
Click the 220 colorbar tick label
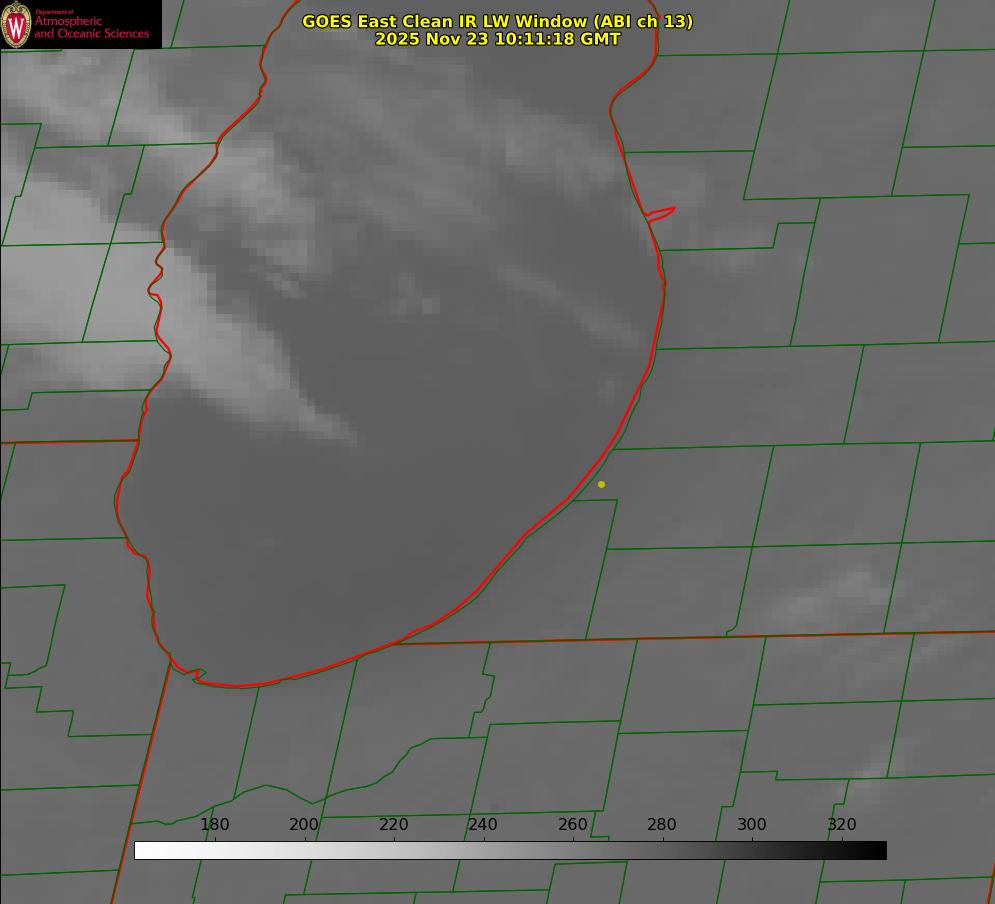click(394, 825)
